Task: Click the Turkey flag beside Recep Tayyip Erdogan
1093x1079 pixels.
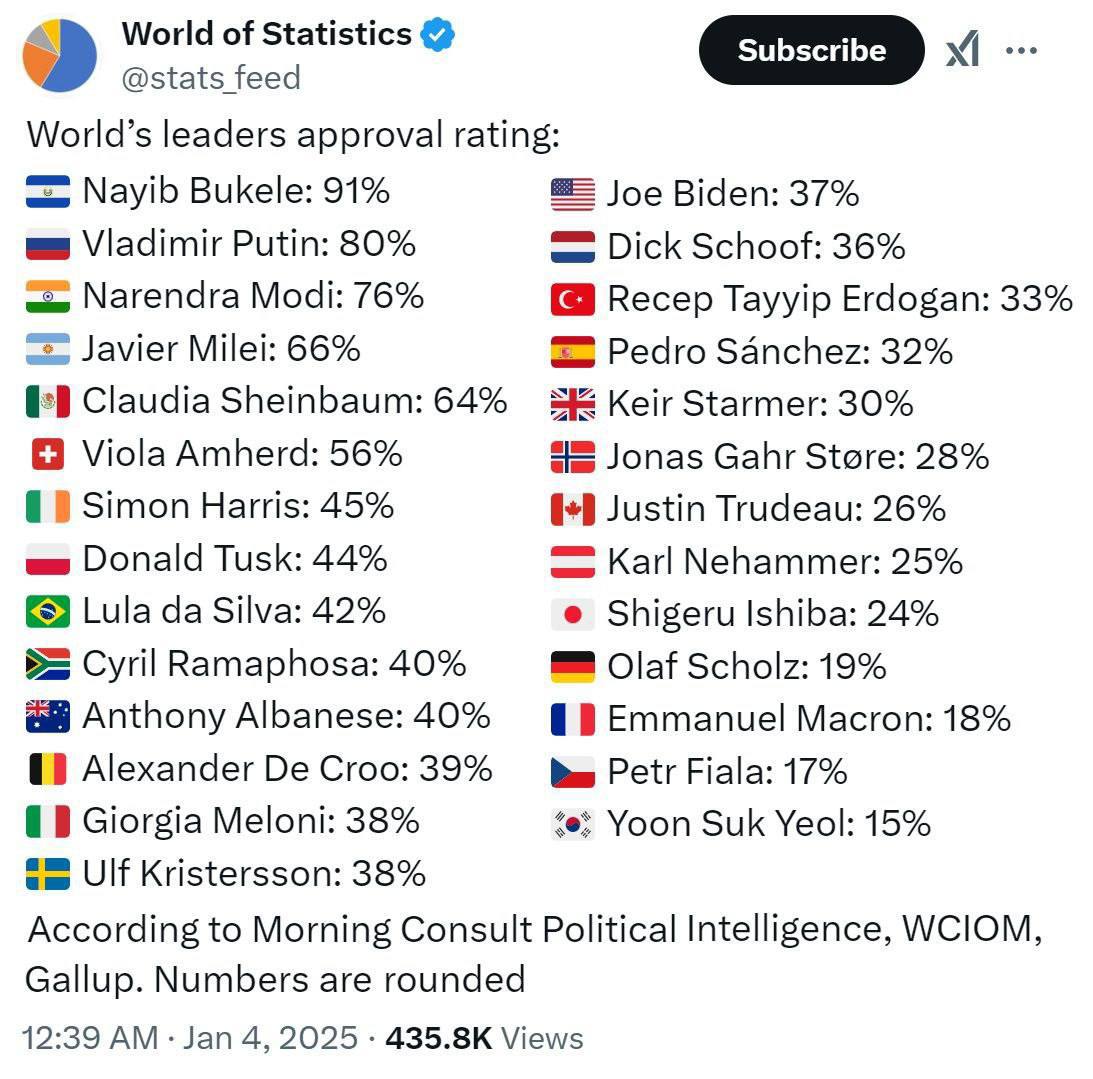Action: pyautogui.click(x=573, y=299)
